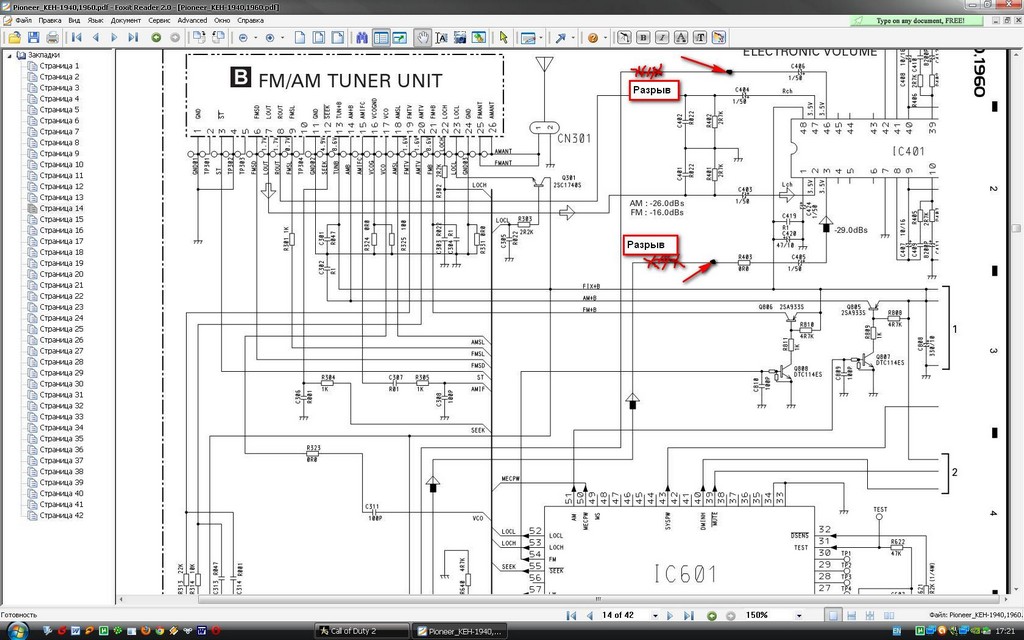Open the help icon dropdown arrow

(x=605, y=38)
